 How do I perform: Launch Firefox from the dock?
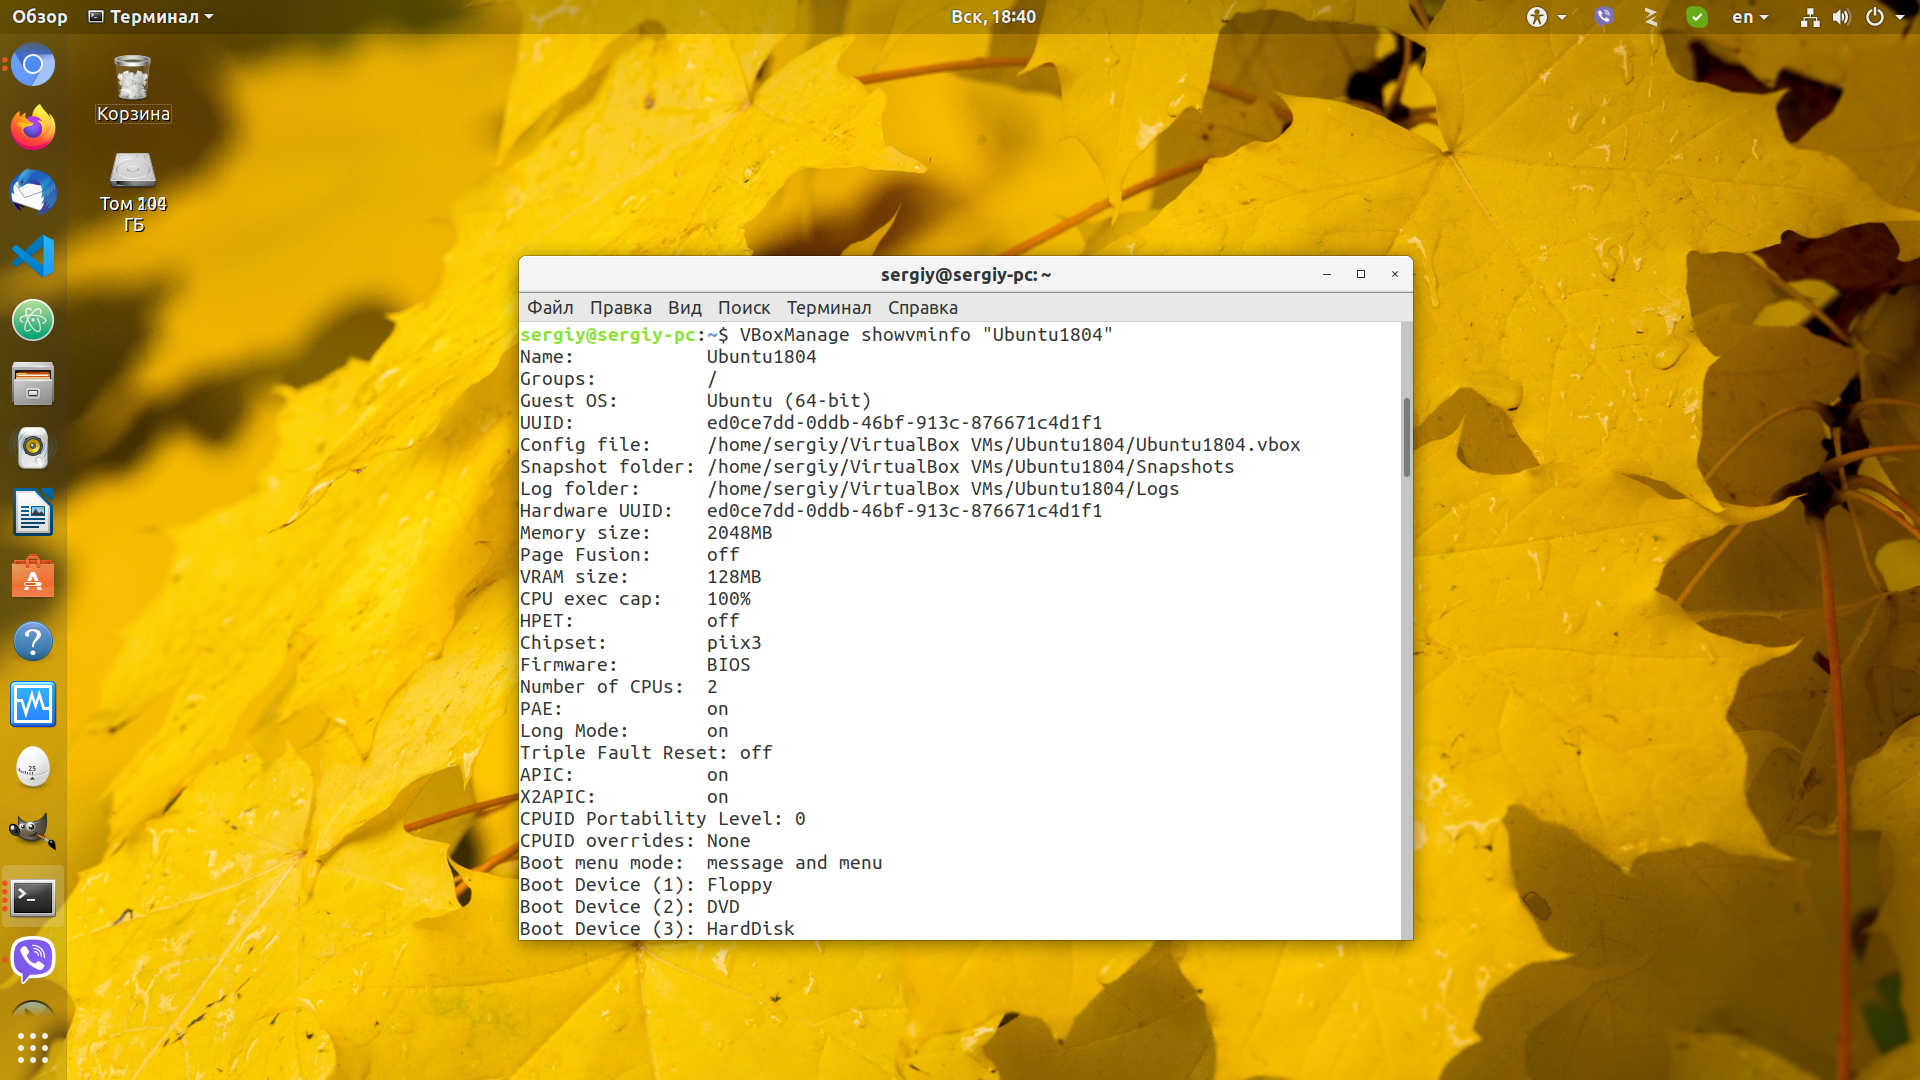[33, 128]
